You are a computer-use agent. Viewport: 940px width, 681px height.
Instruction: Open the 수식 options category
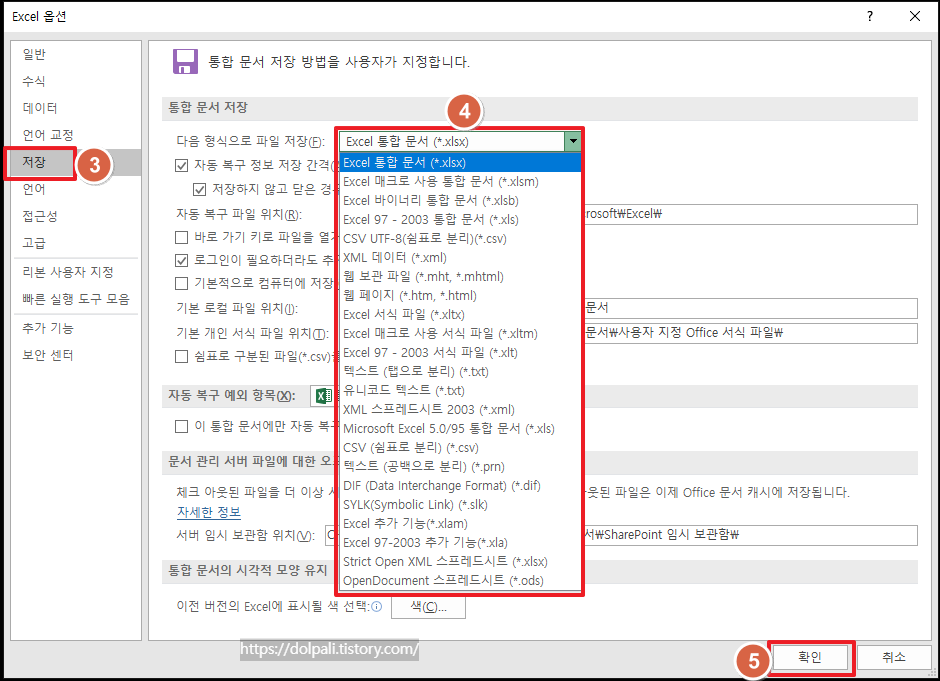pyautogui.click(x=76, y=82)
